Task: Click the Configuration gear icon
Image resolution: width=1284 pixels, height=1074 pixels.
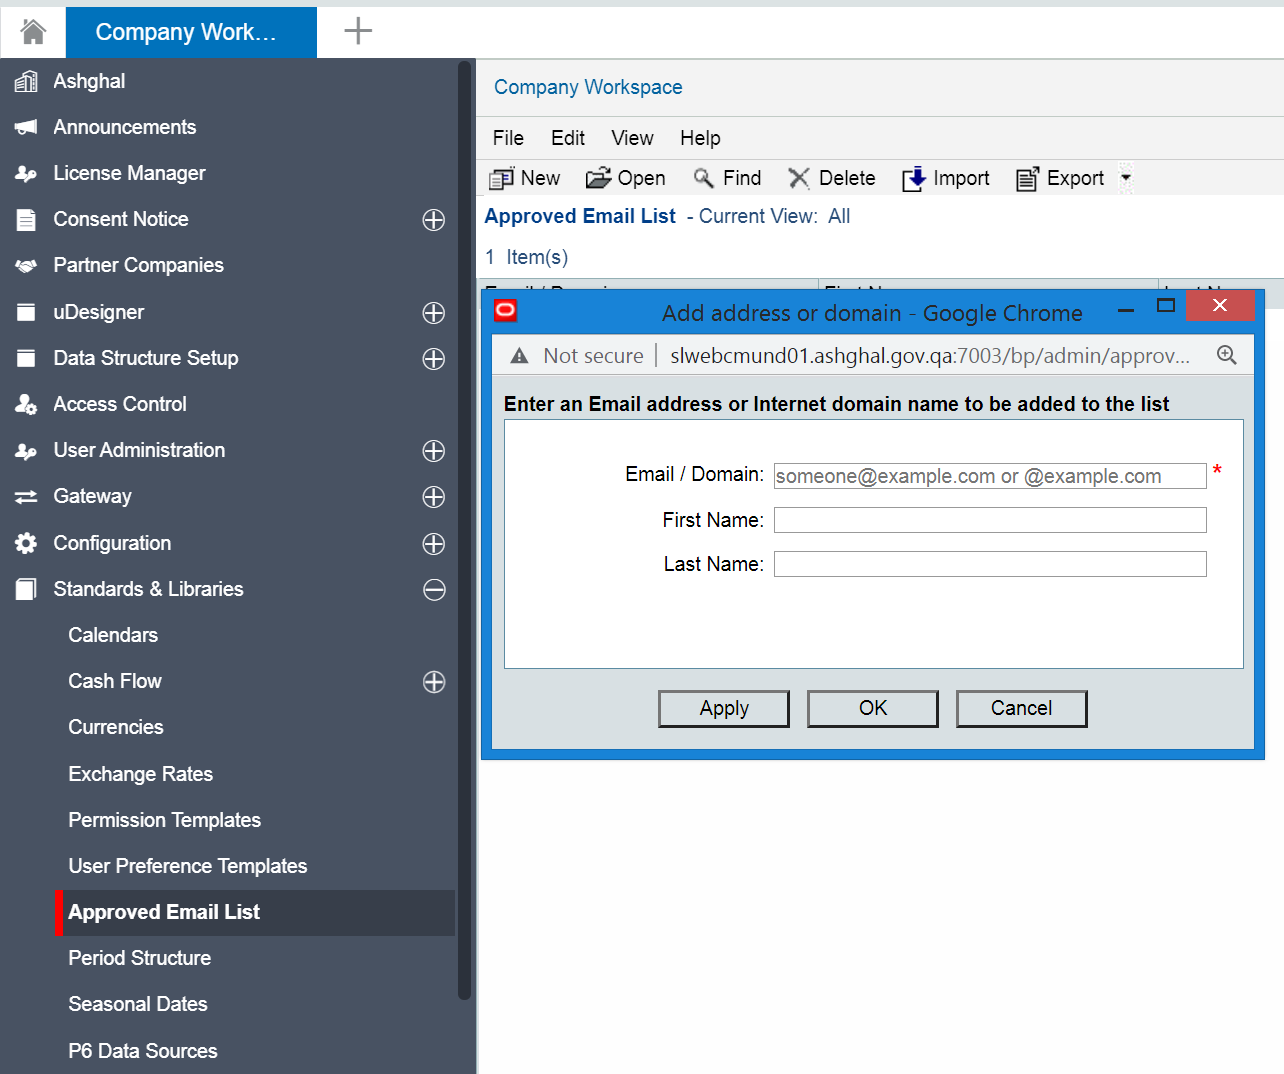Action: click(x=26, y=543)
